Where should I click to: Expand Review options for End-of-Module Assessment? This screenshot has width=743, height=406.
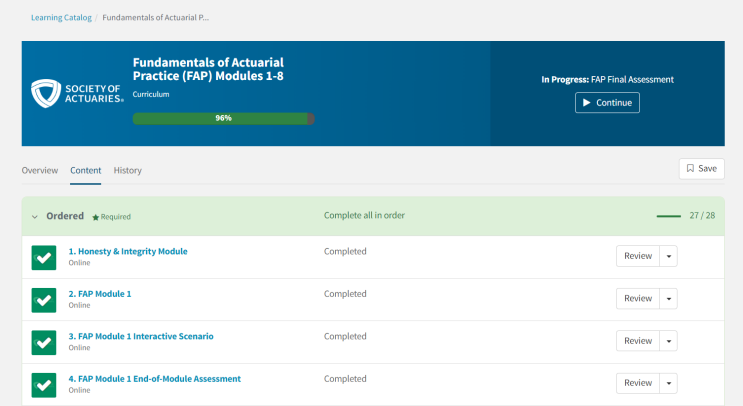point(669,383)
